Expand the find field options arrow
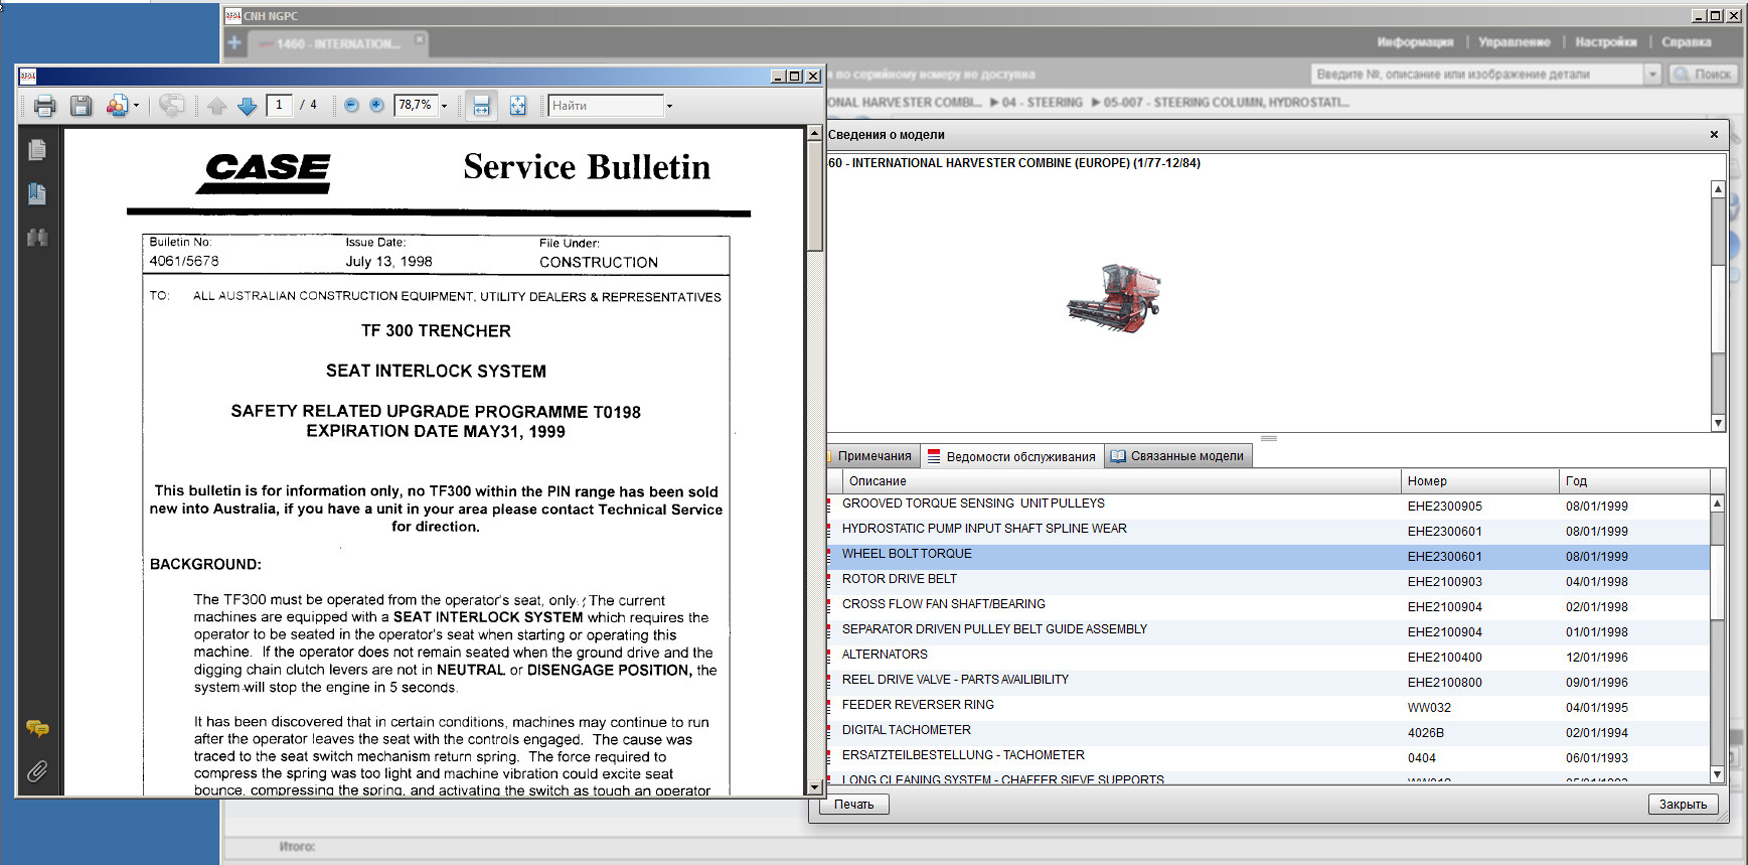Screen dimensions: 1748x865 click(669, 106)
